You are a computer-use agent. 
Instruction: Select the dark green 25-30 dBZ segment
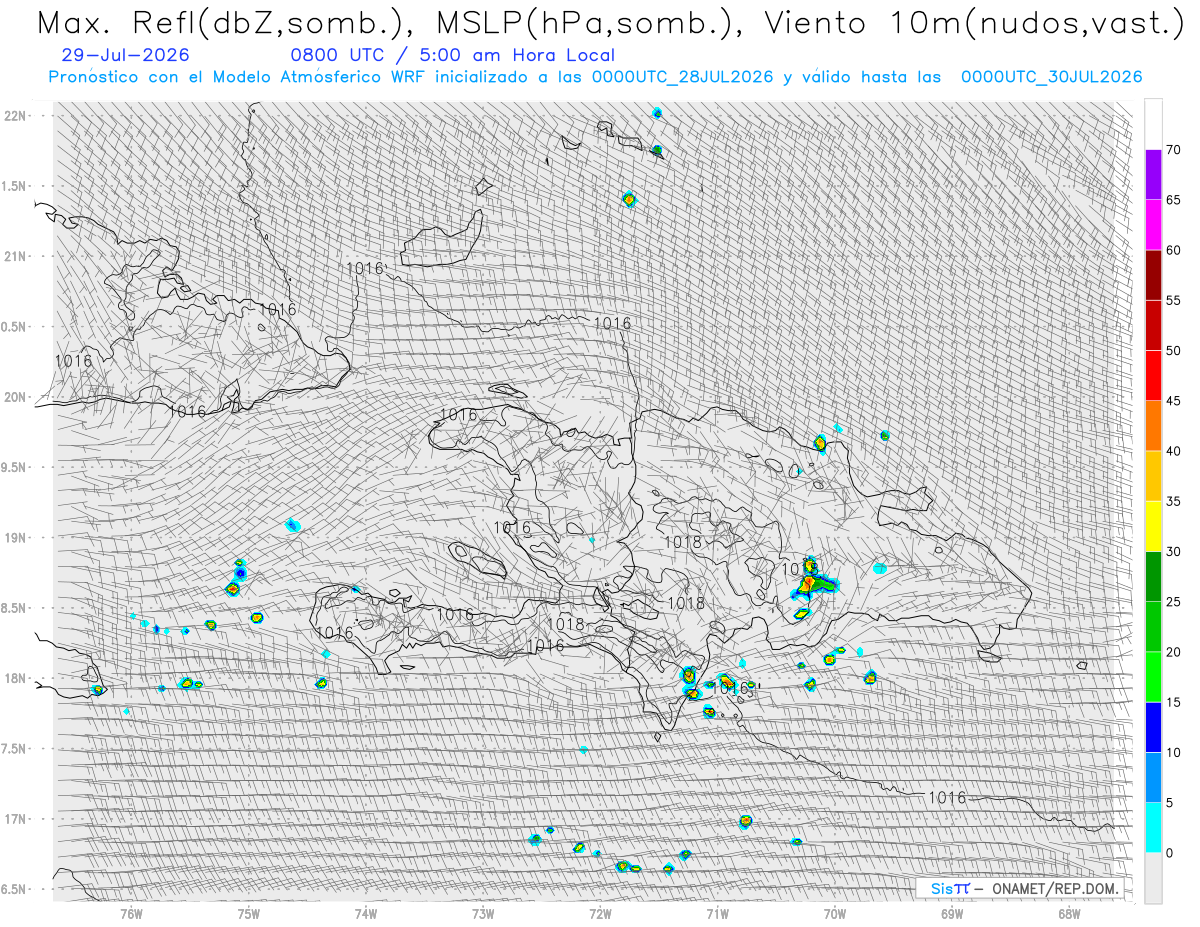pyautogui.click(x=1153, y=576)
